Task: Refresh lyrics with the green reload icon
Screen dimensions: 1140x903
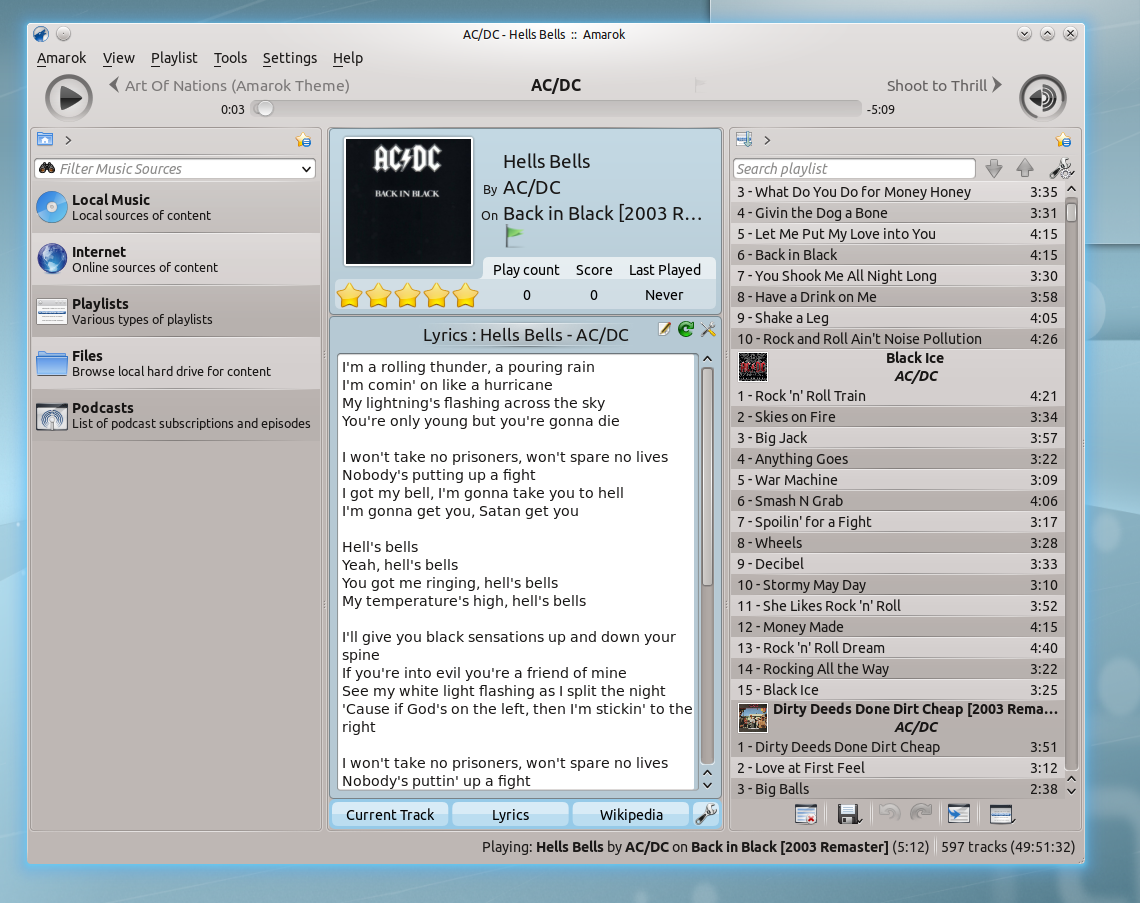Action: pyautogui.click(x=686, y=328)
